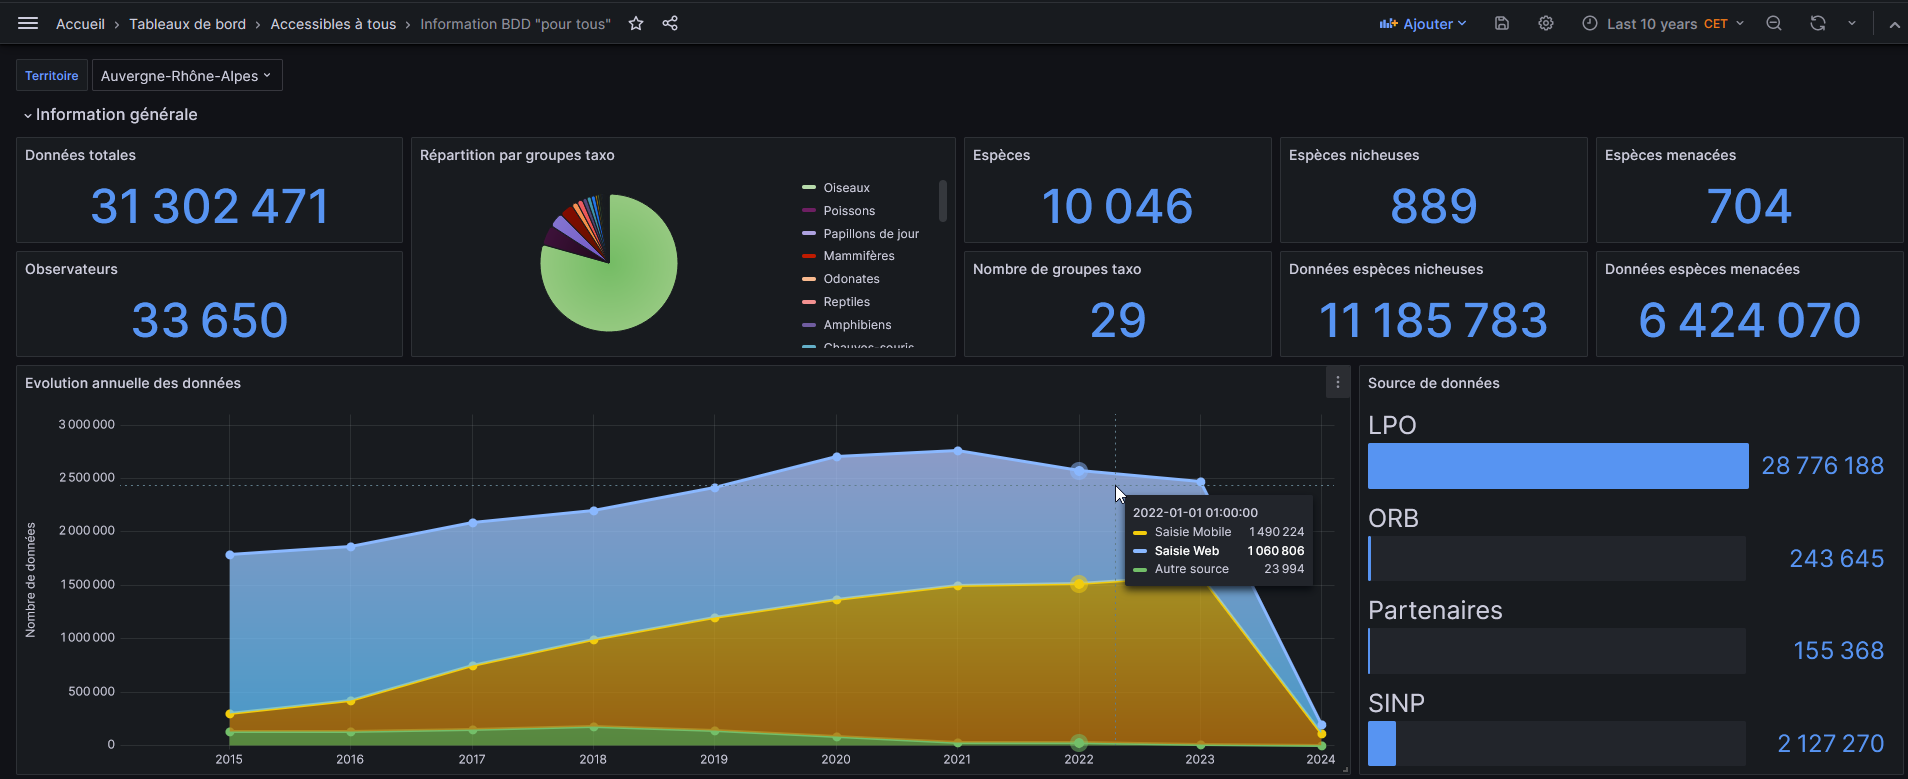Collapse the top toolbar with chevron
This screenshot has height=779, width=1908.
1894,24
